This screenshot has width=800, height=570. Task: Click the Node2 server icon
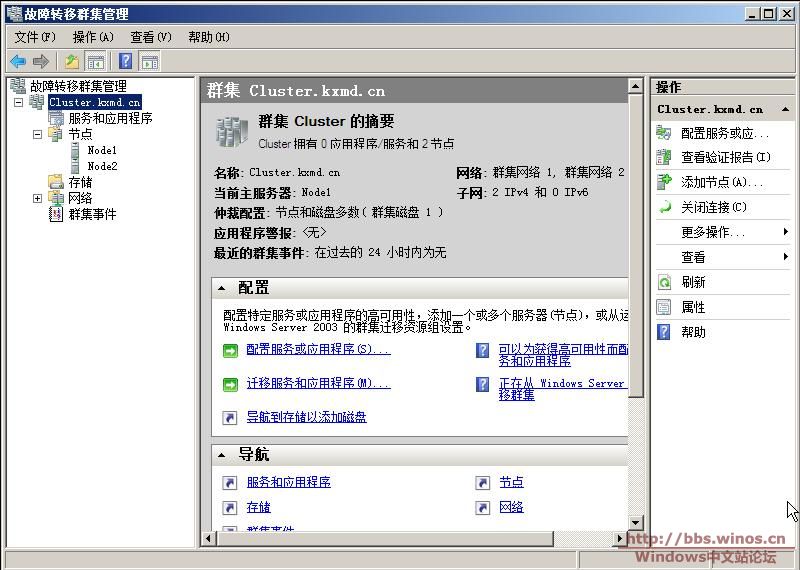(75, 166)
